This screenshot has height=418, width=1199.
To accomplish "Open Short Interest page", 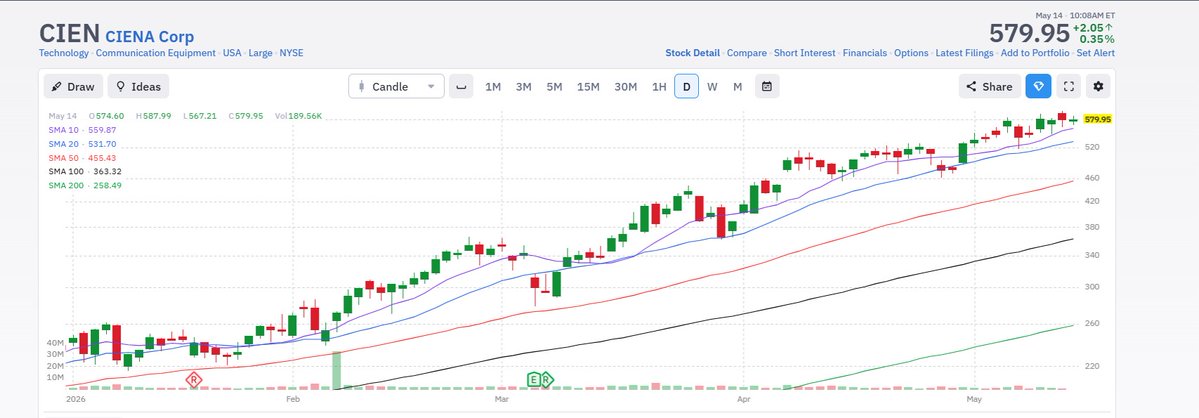I will coord(804,53).
